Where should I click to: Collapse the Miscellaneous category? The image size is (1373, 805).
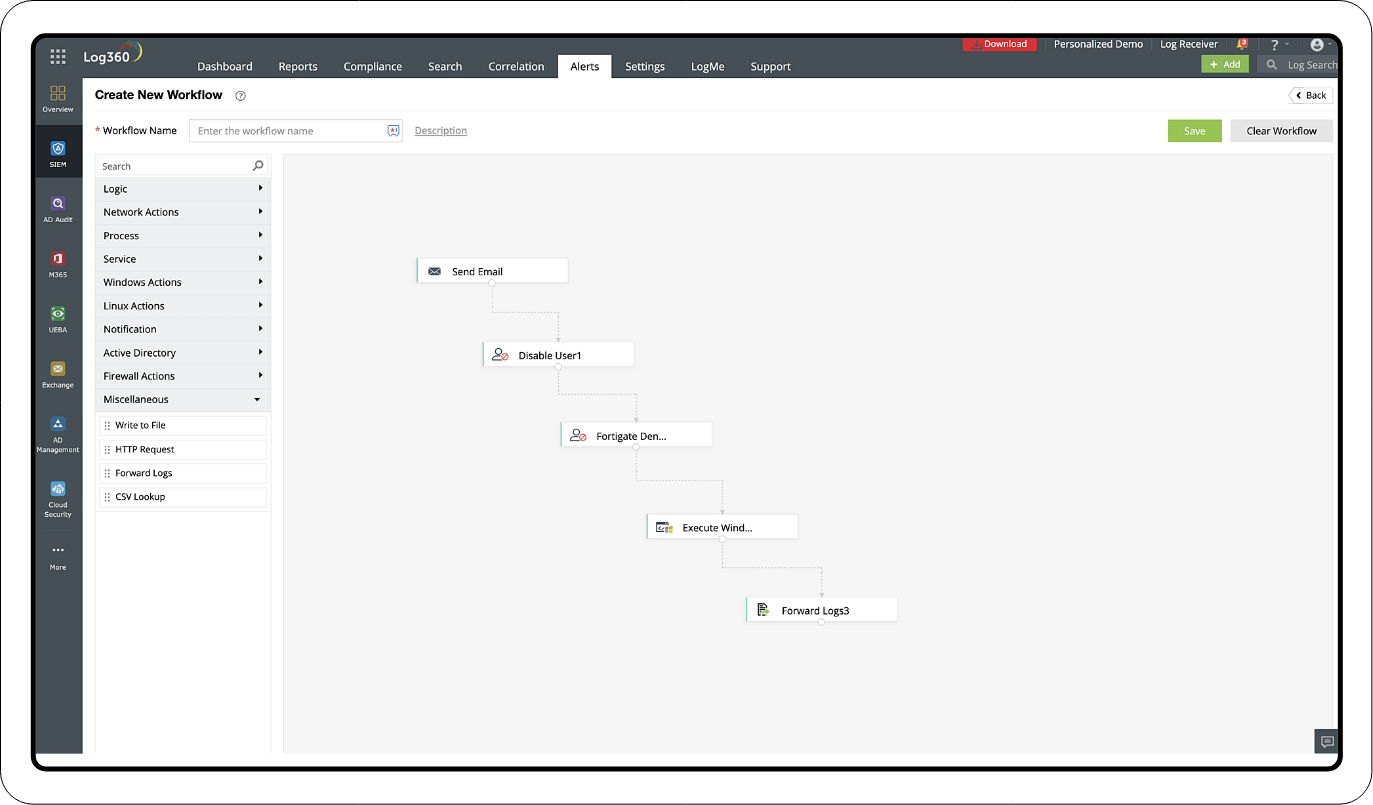tap(183, 399)
